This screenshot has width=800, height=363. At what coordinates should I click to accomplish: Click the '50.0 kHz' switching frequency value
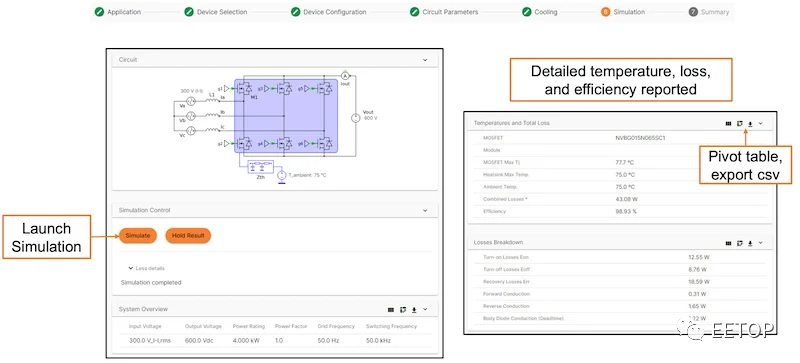379,341
